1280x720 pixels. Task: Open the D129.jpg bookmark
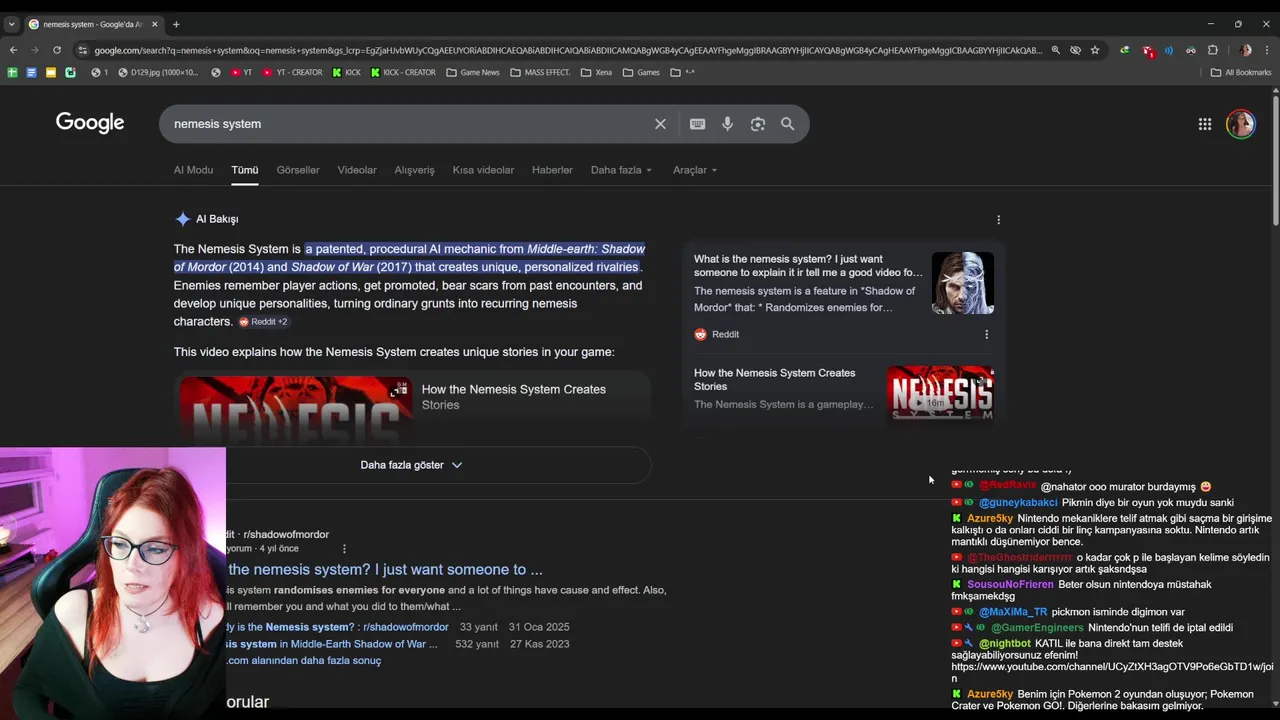158,72
